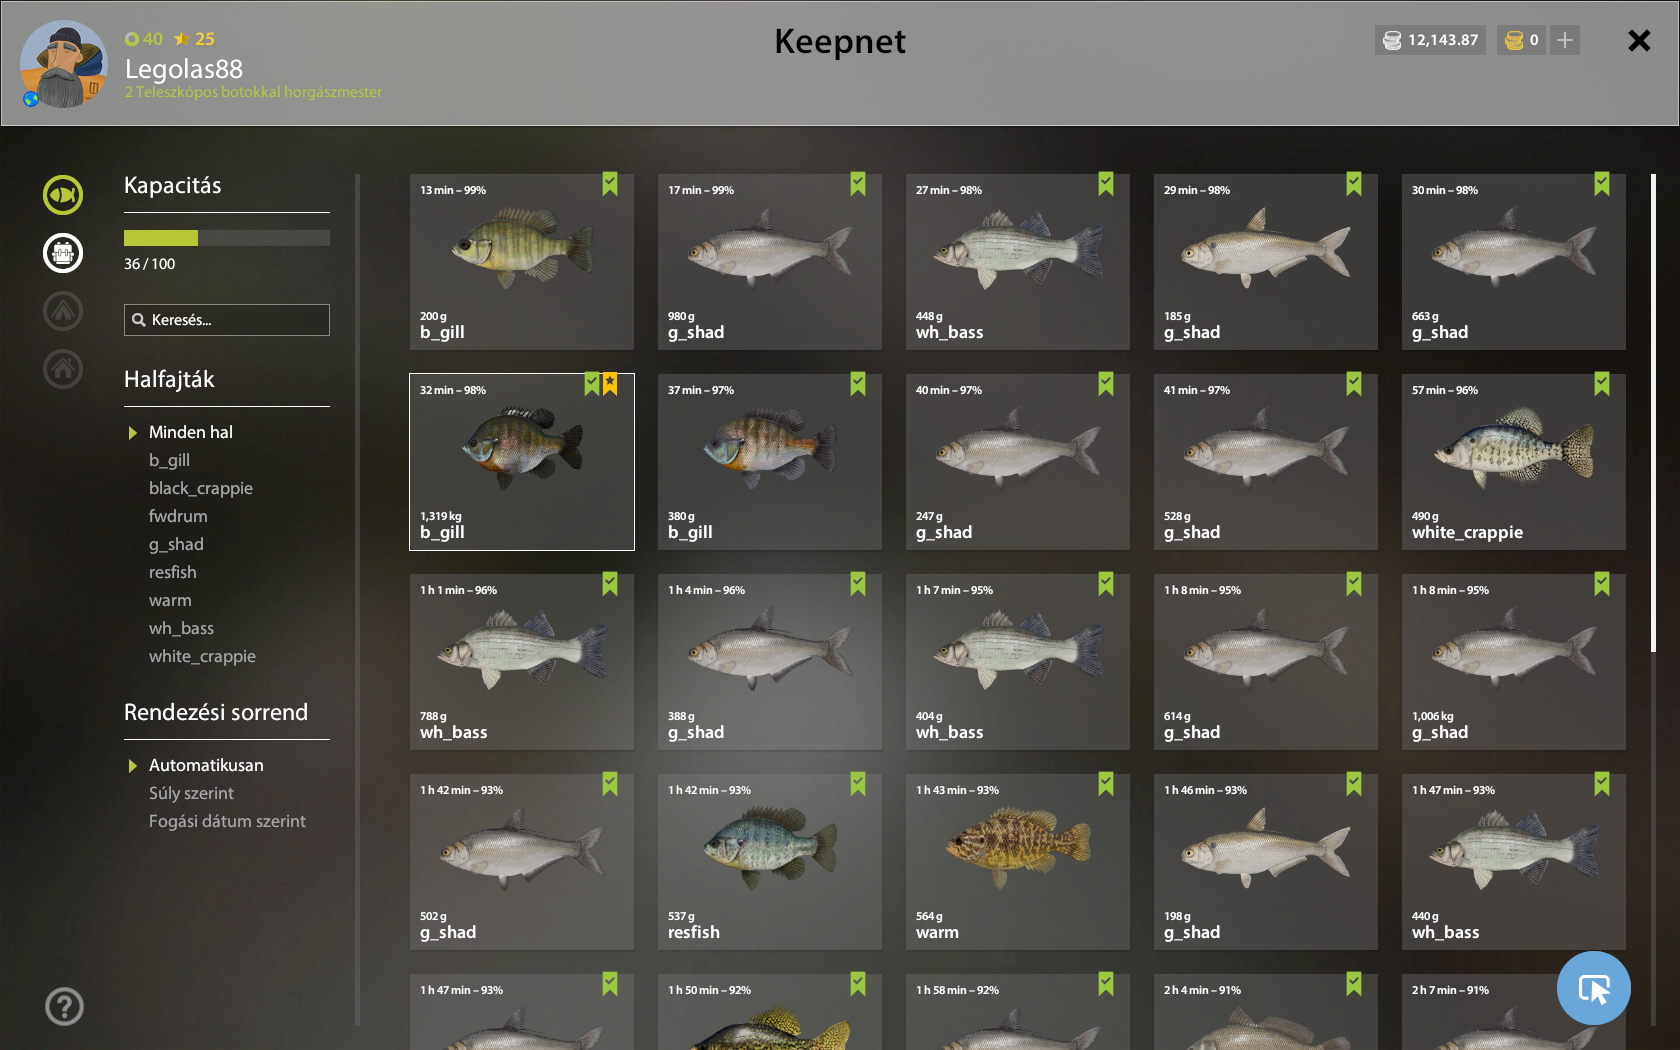Click the gold star trophy marker on 1,319 kg b_gill
Viewport: 1680px width, 1050px height.
610,384
